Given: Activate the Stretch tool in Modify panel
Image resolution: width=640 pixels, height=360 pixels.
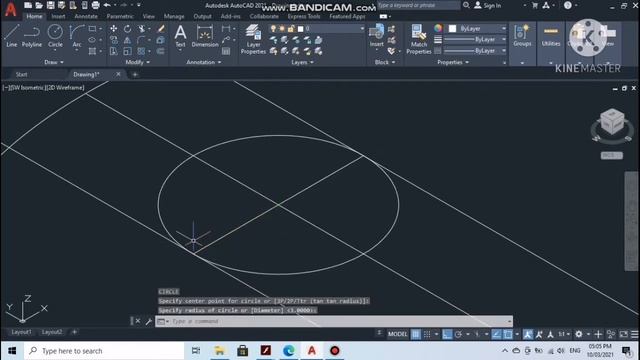Looking at the screenshot, I should coord(113,51).
